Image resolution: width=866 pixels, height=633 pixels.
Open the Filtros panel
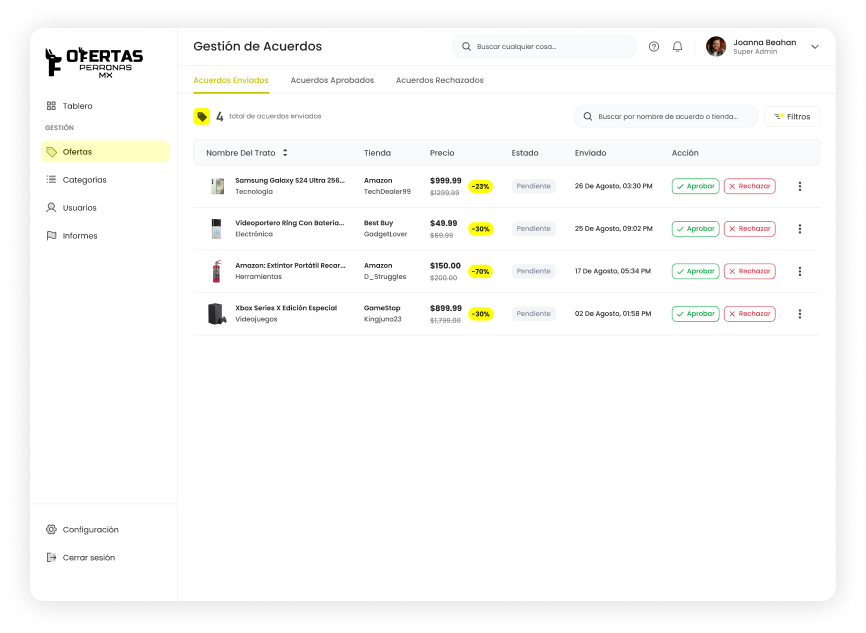[792, 115]
